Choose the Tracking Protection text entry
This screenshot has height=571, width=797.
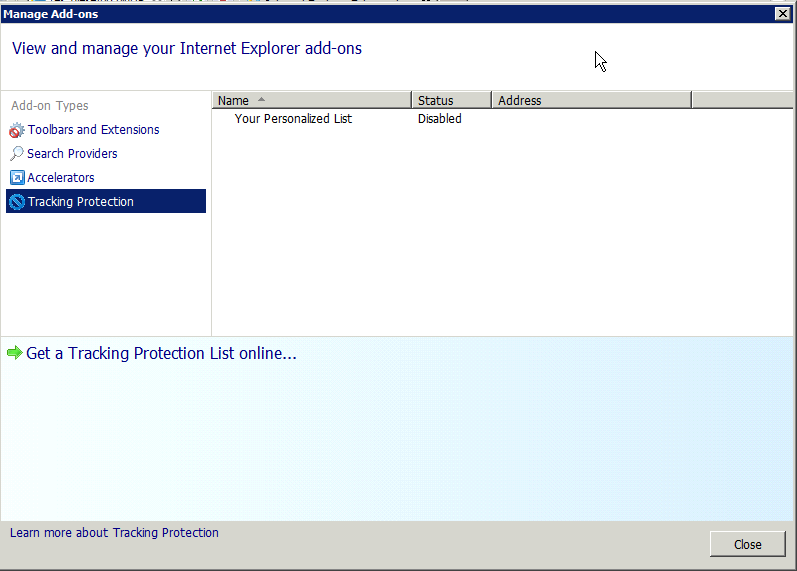pos(81,202)
